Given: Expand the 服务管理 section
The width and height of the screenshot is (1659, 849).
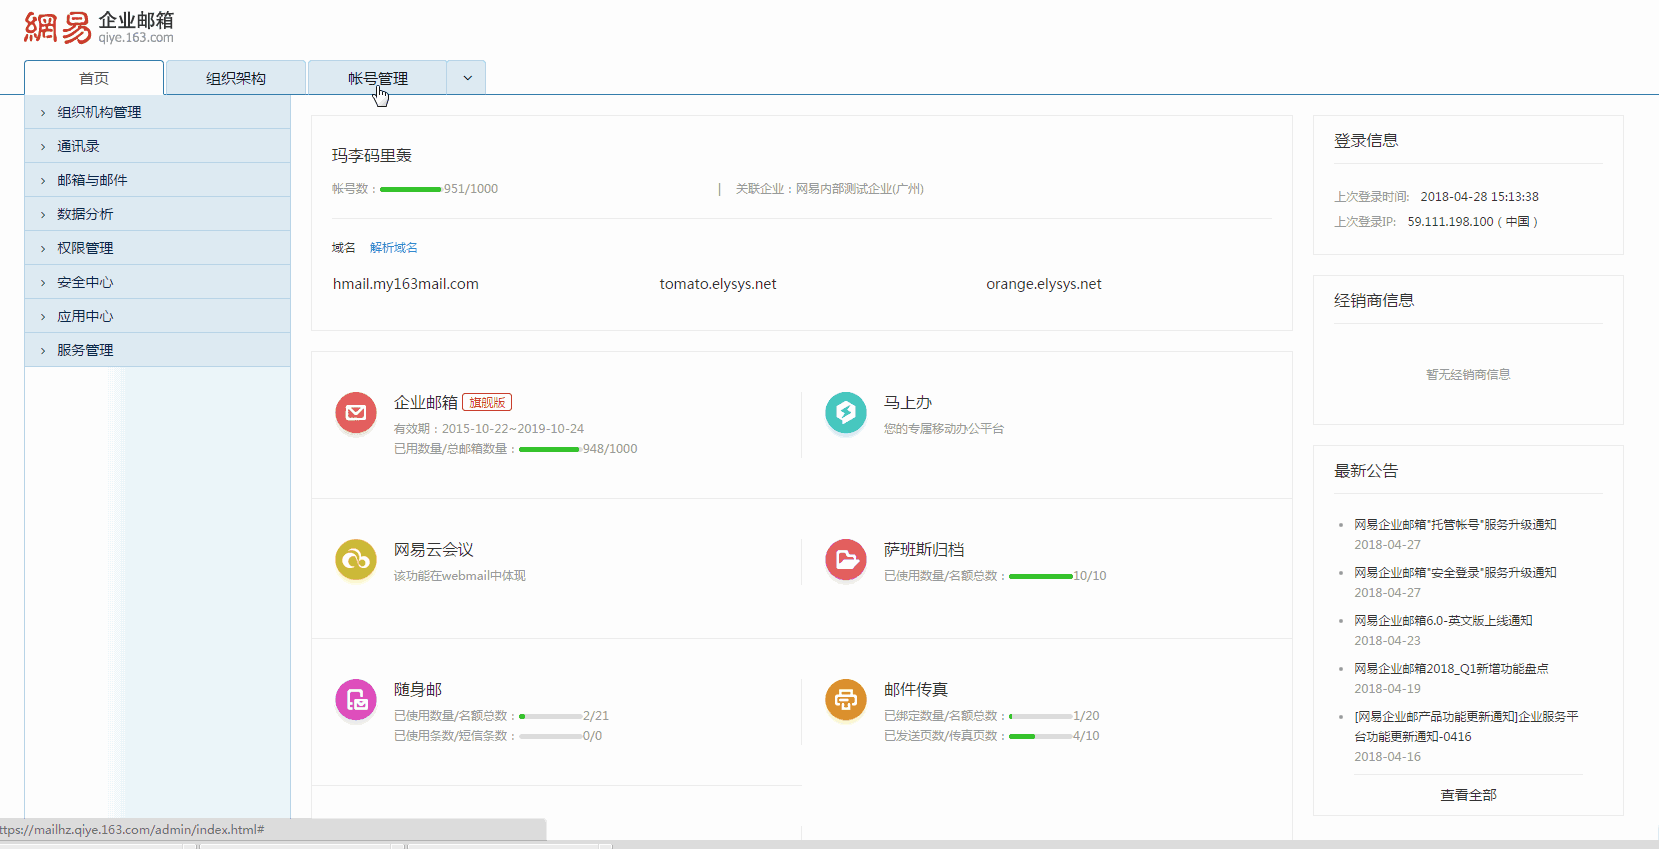Looking at the screenshot, I should pos(158,350).
